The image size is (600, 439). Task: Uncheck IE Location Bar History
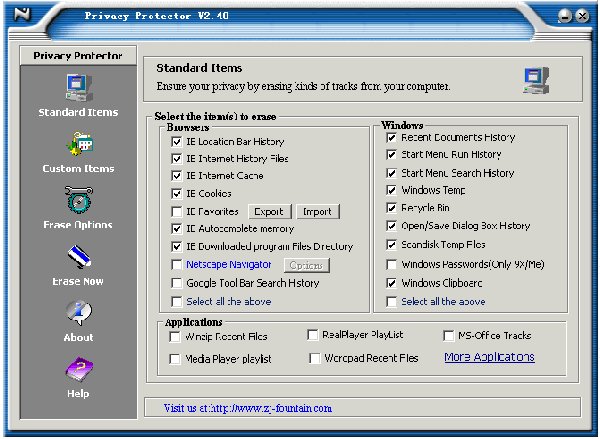coord(176,142)
